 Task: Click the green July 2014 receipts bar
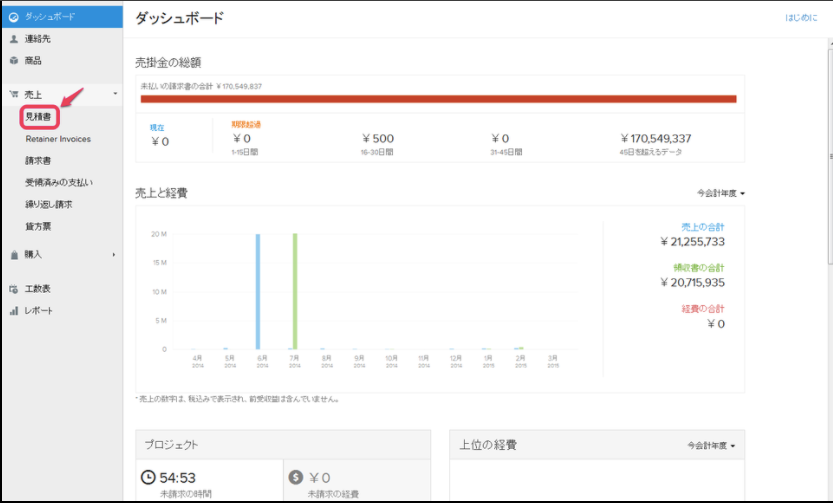(295, 291)
